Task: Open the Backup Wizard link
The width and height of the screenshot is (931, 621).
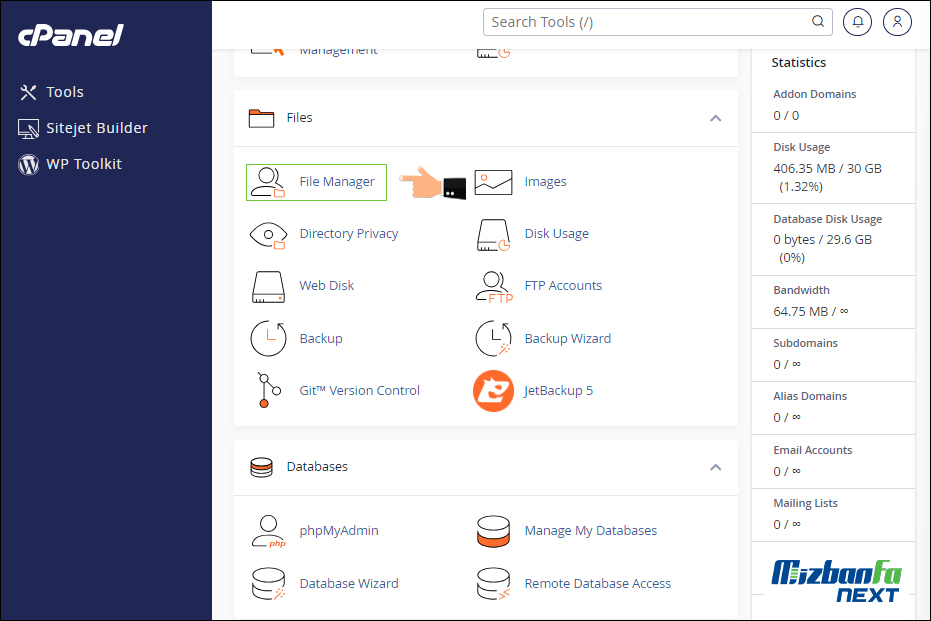Action: (567, 339)
